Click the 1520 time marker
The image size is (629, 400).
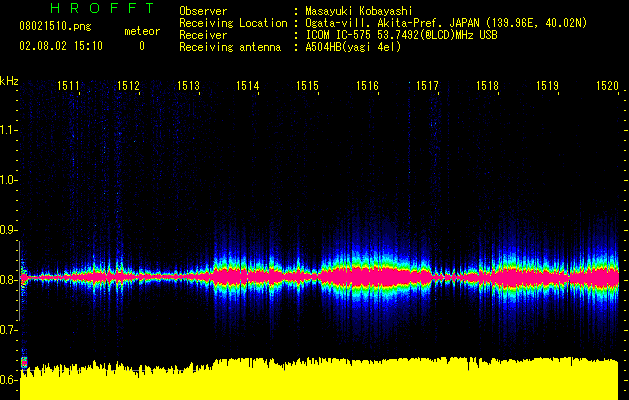tap(607, 86)
